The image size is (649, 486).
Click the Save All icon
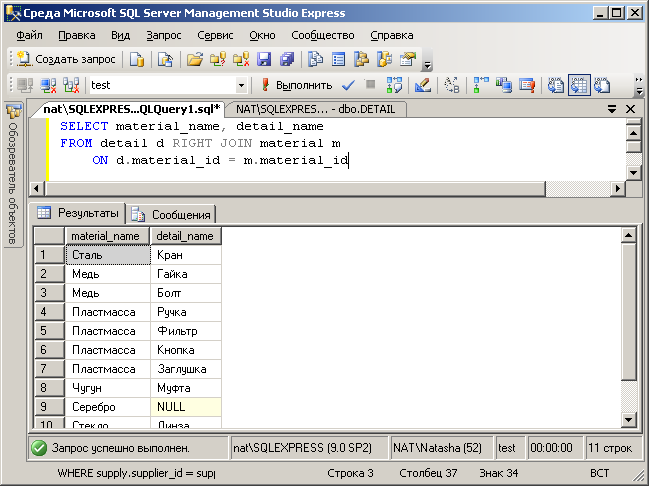(286, 60)
